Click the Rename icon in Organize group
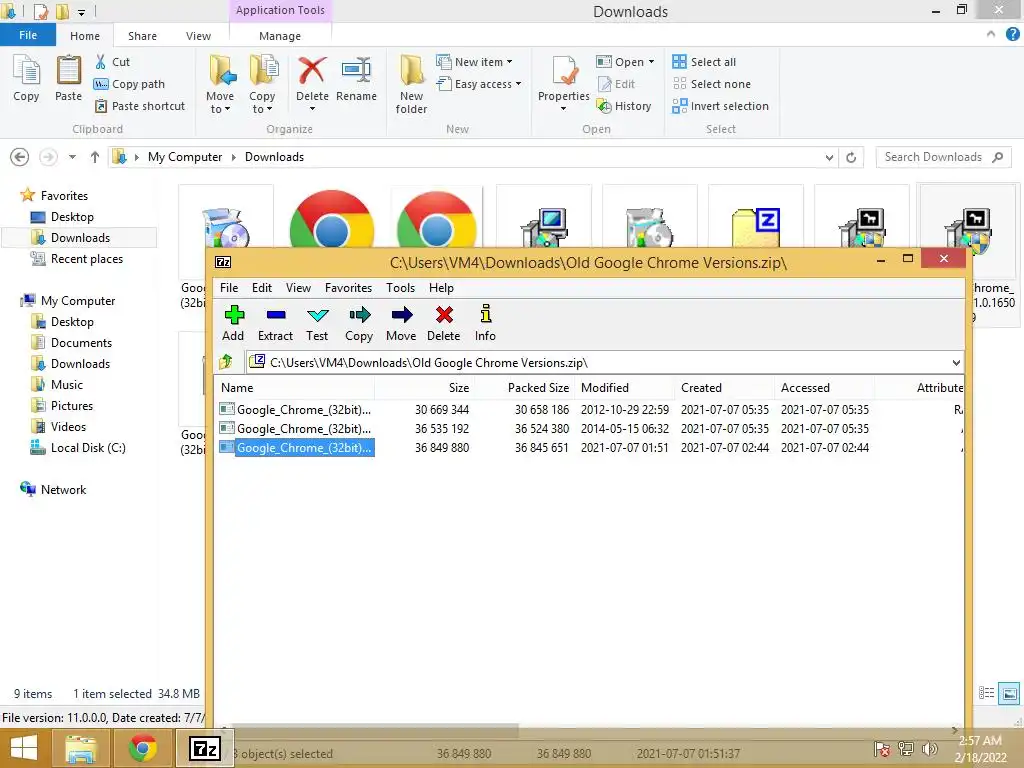Screen dimensions: 1024x768 [357, 79]
